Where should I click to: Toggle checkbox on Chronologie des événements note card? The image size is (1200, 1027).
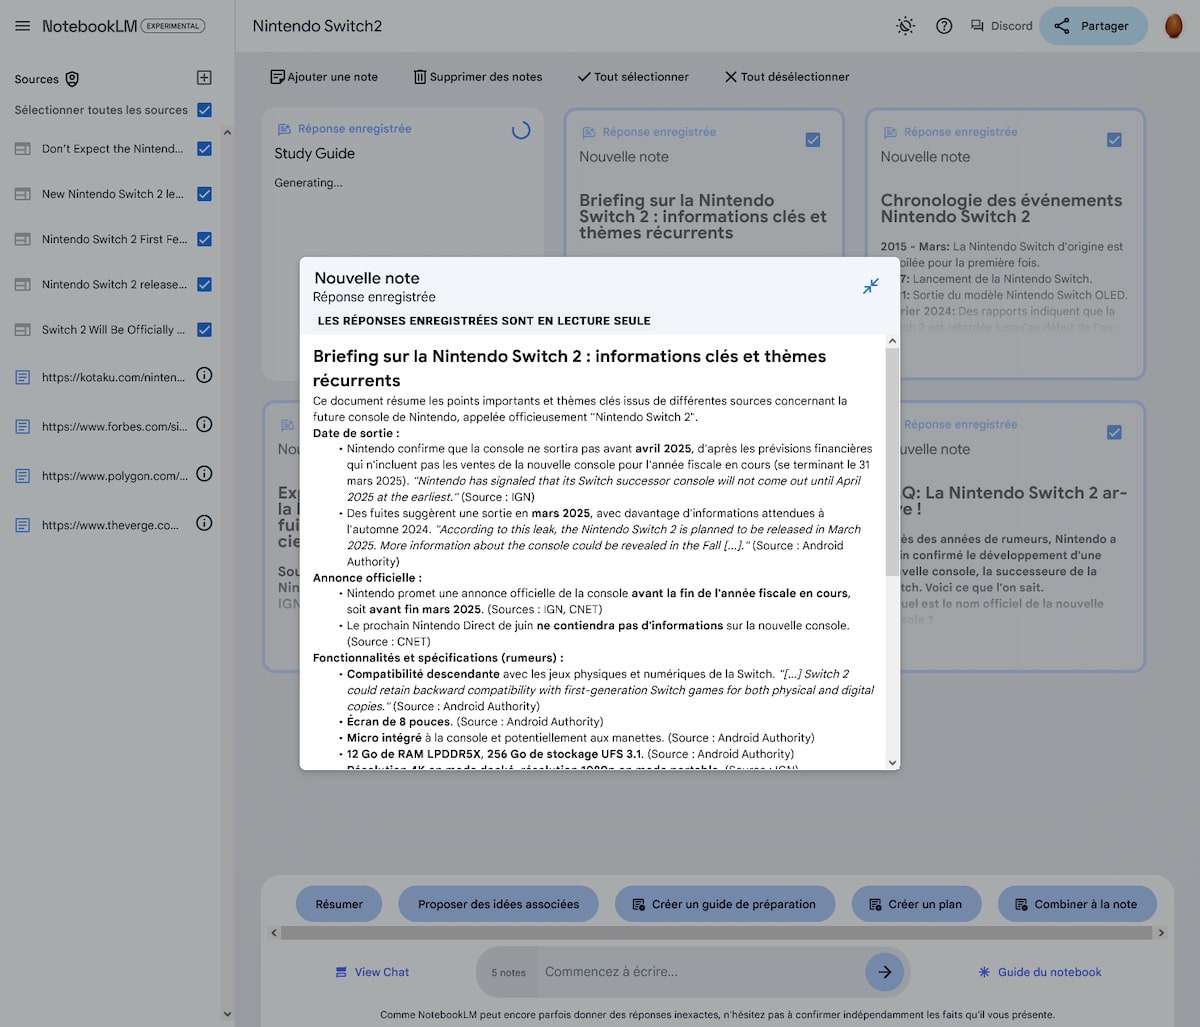click(x=1114, y=140)
